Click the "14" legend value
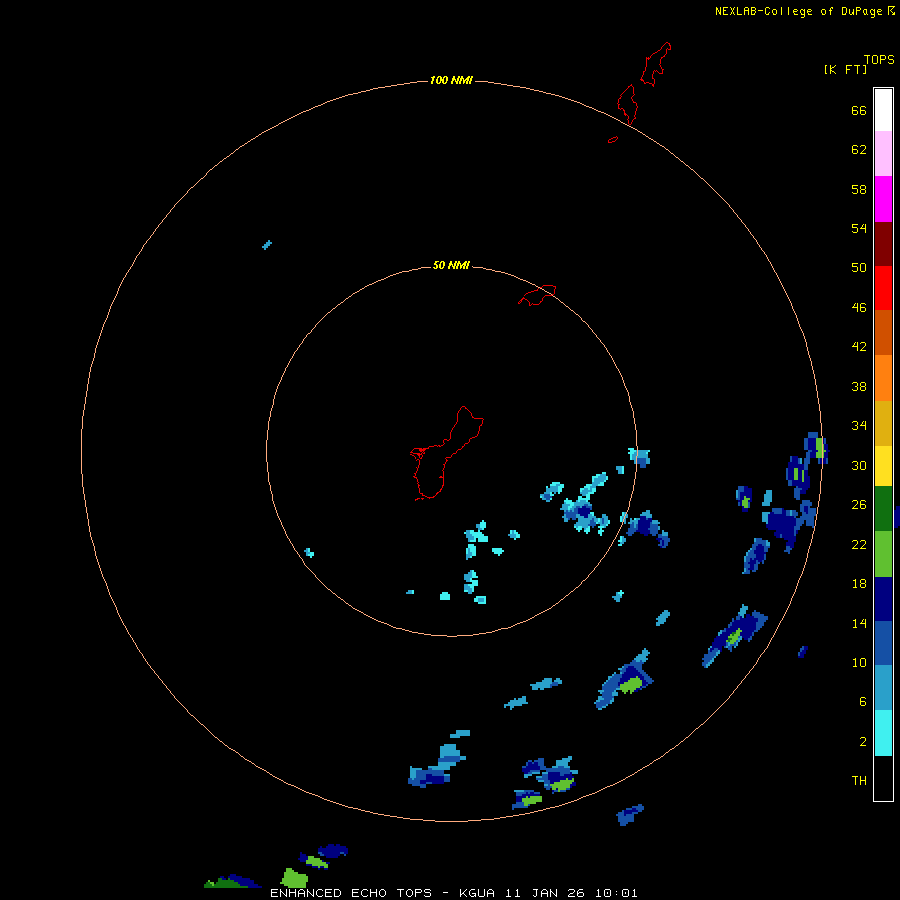The height and width of the screenshot is (900, 900). click(x=859, y=623)
